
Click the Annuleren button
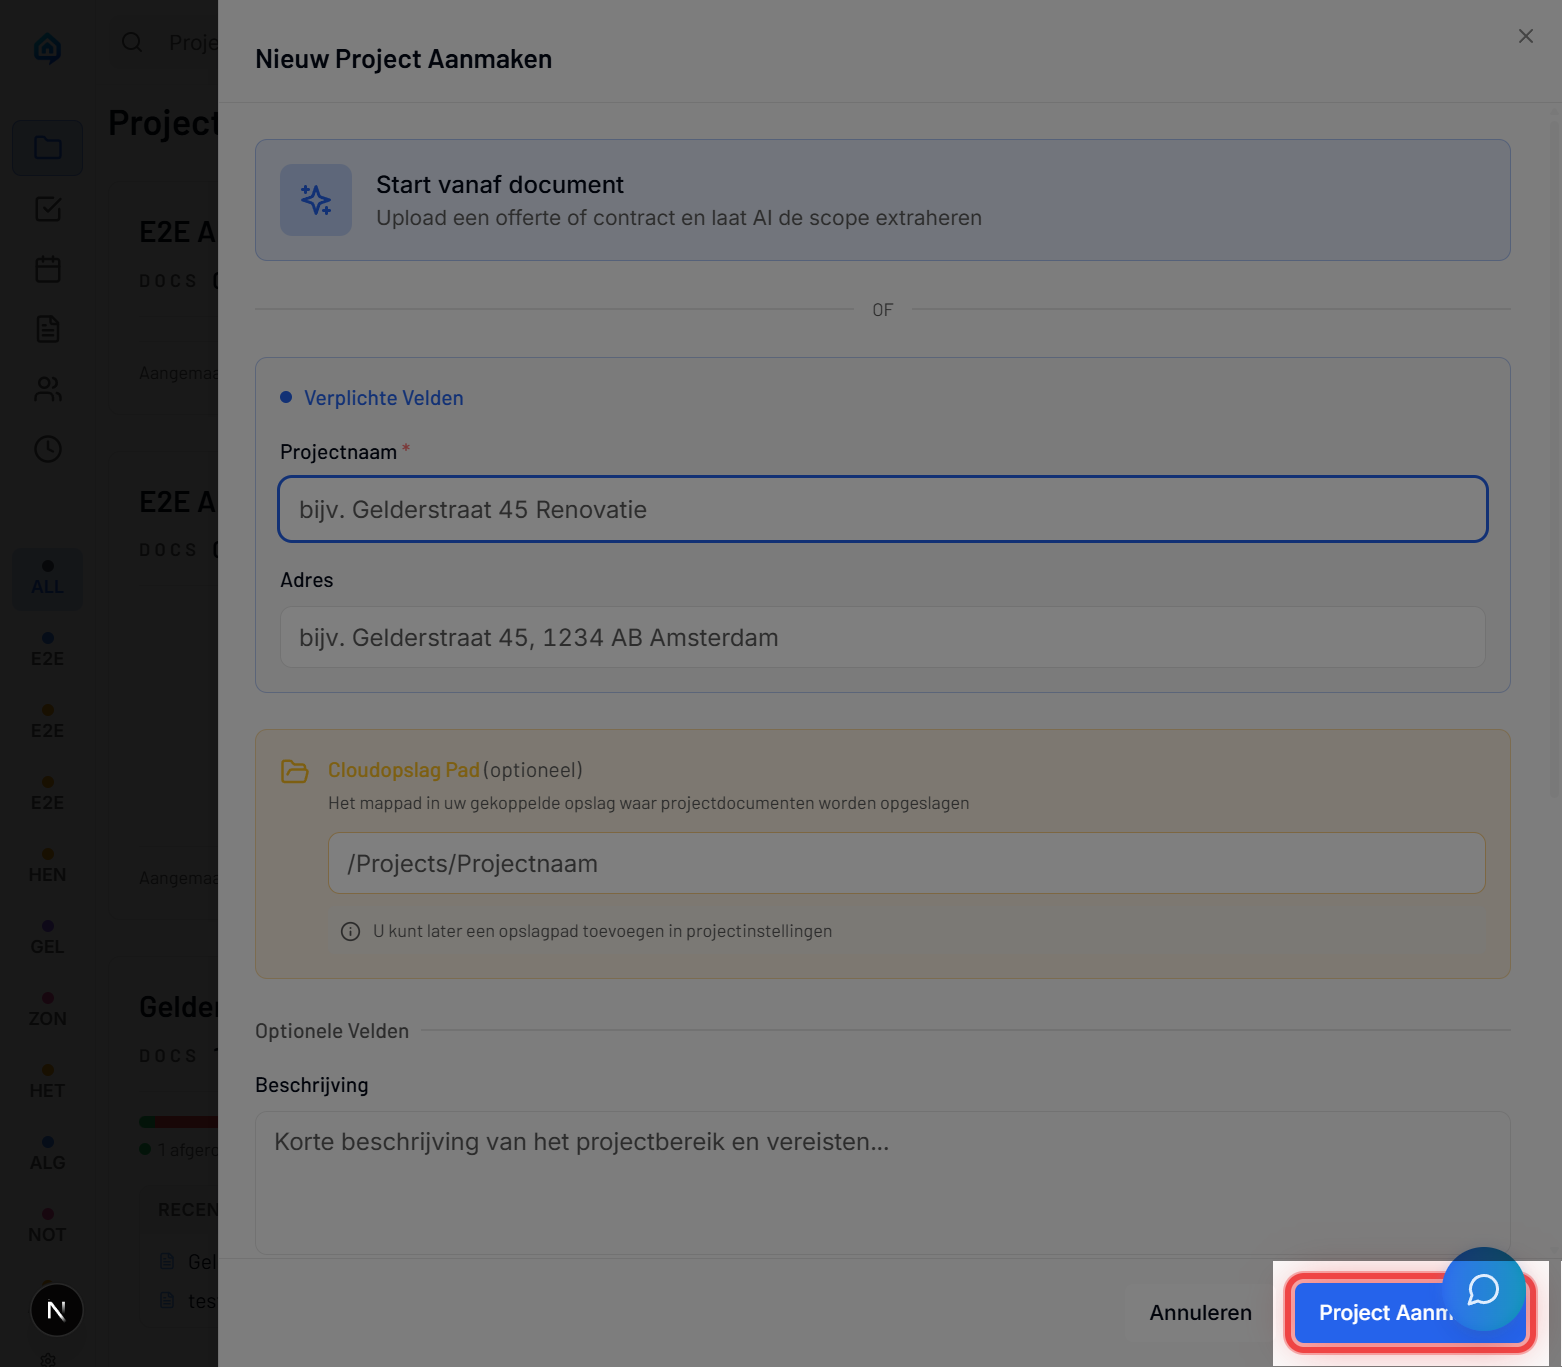tap(1200, 1312)
